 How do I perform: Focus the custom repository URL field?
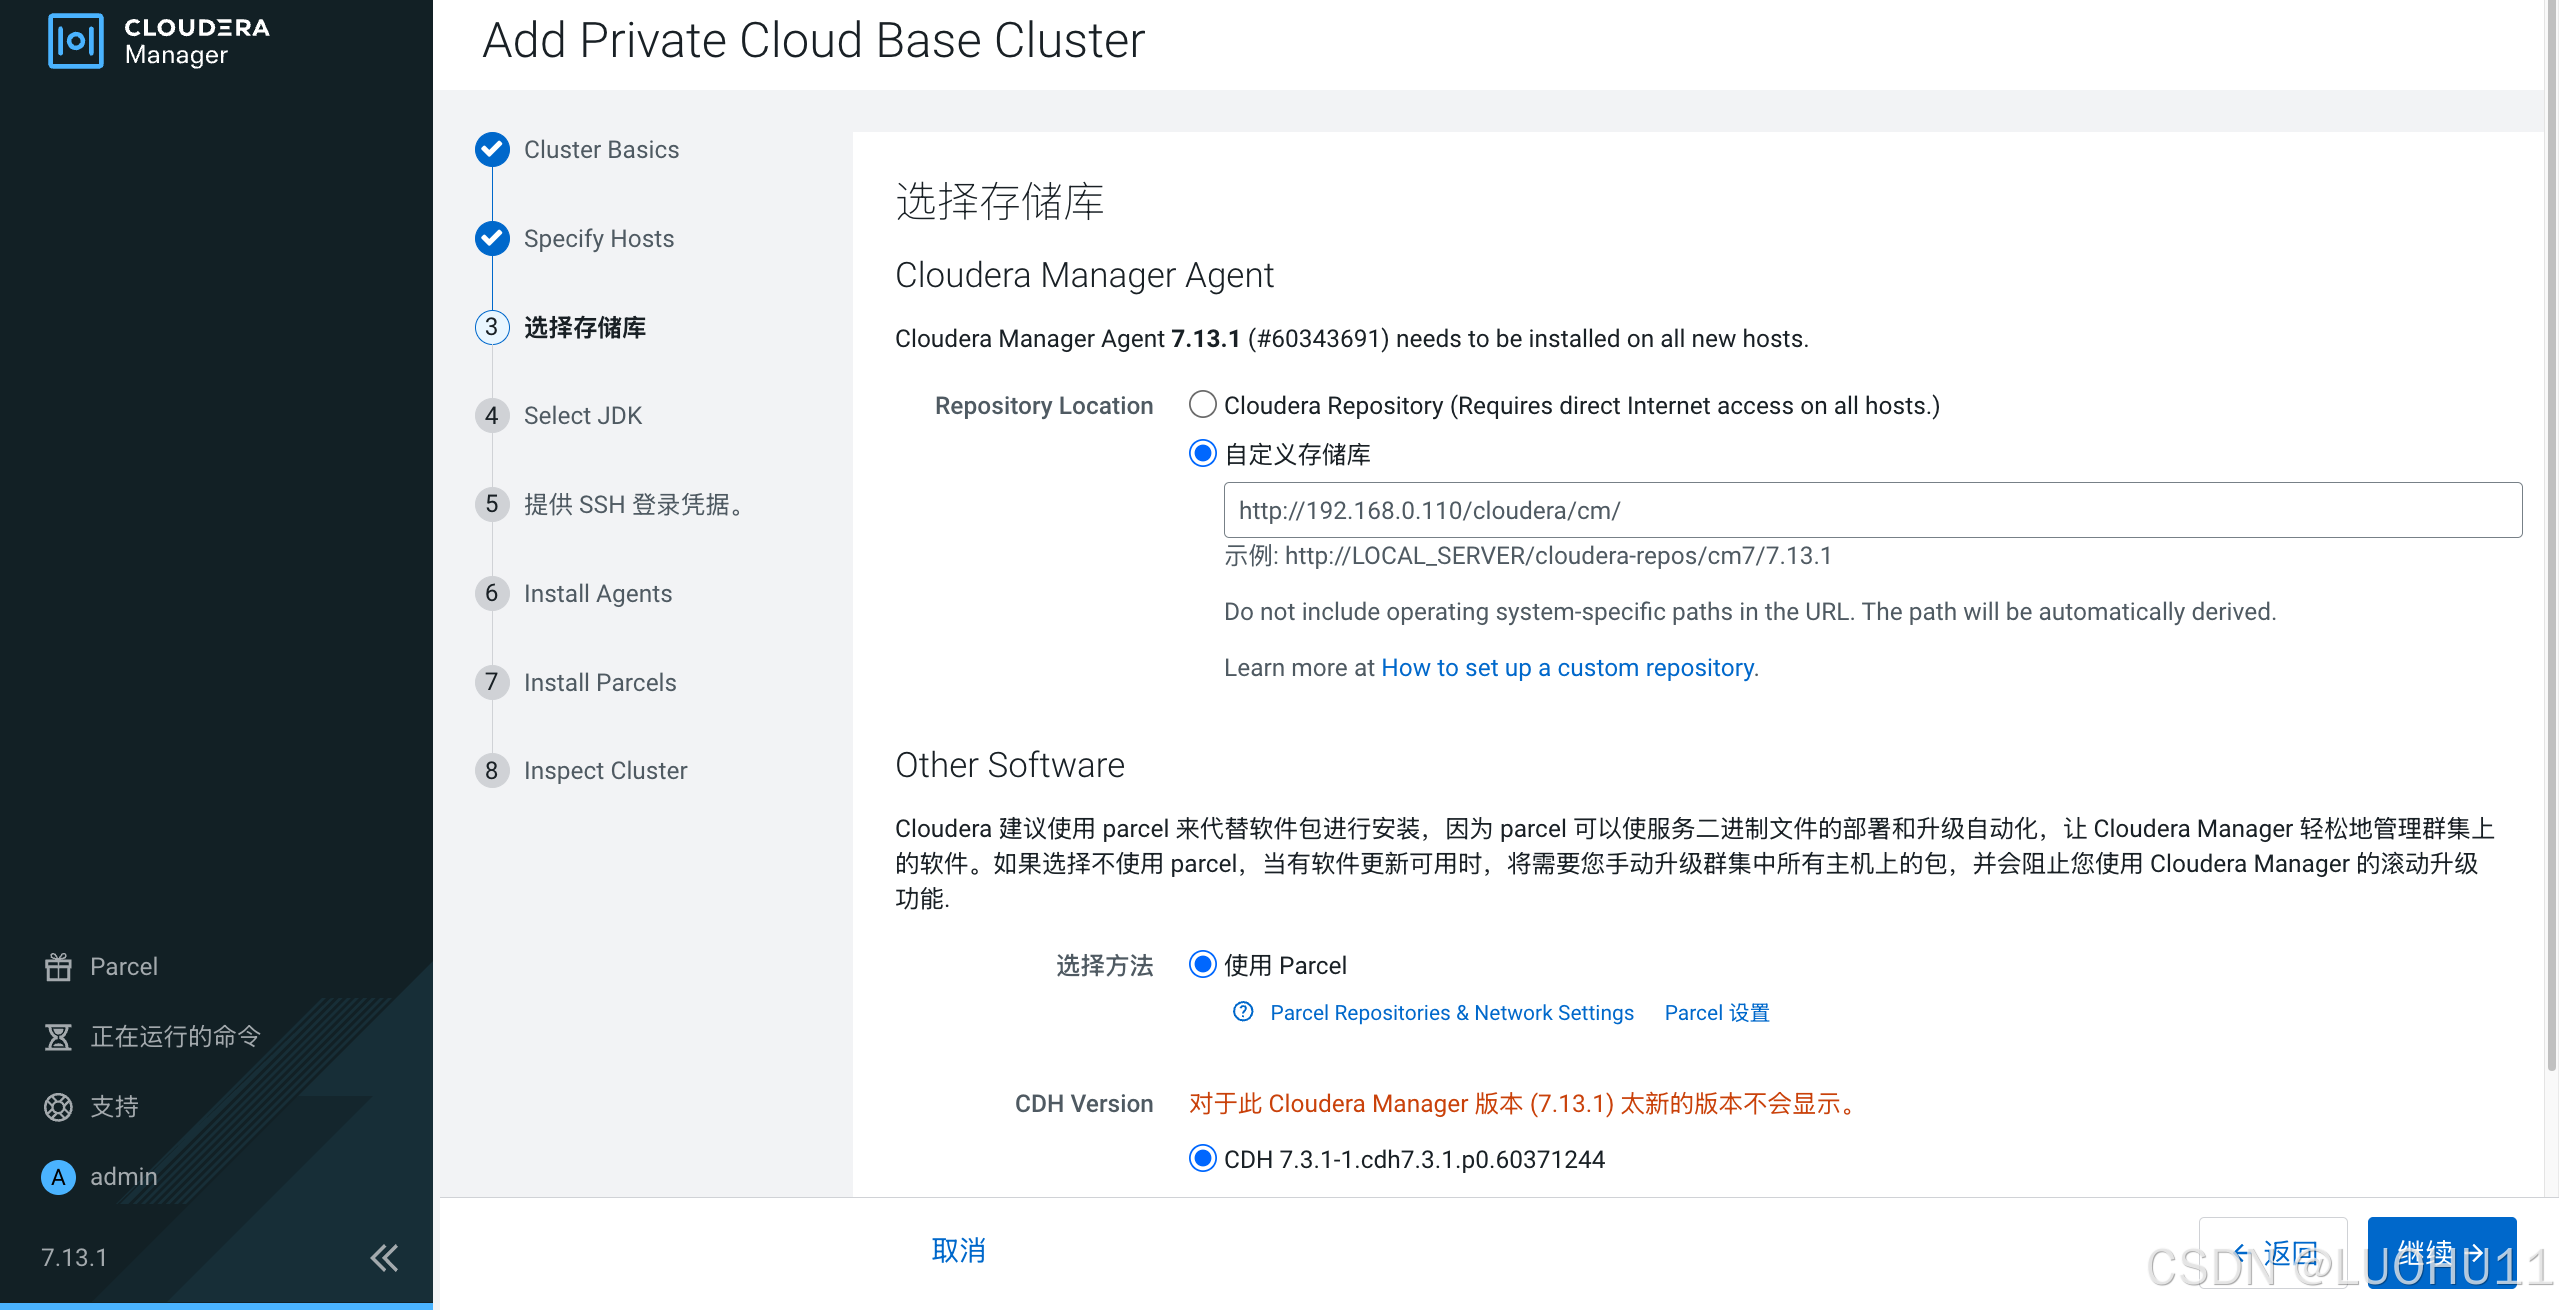[1871, 511]
